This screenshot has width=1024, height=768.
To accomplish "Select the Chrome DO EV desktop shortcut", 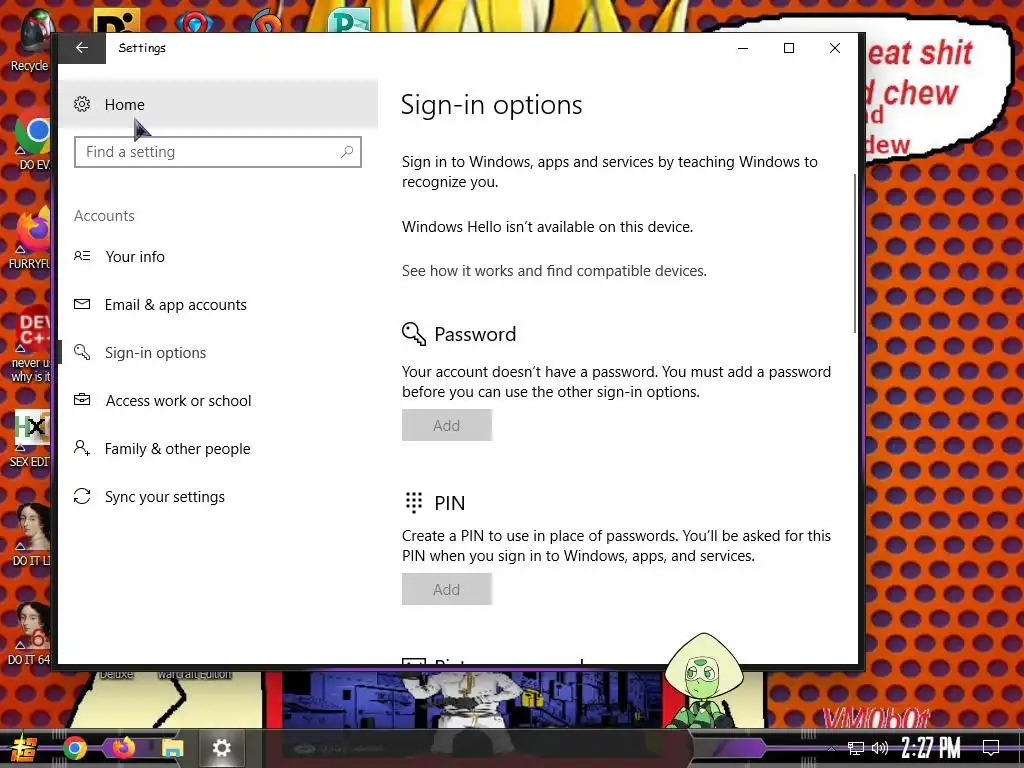I will pyautogui.click(x=32, y=144).
